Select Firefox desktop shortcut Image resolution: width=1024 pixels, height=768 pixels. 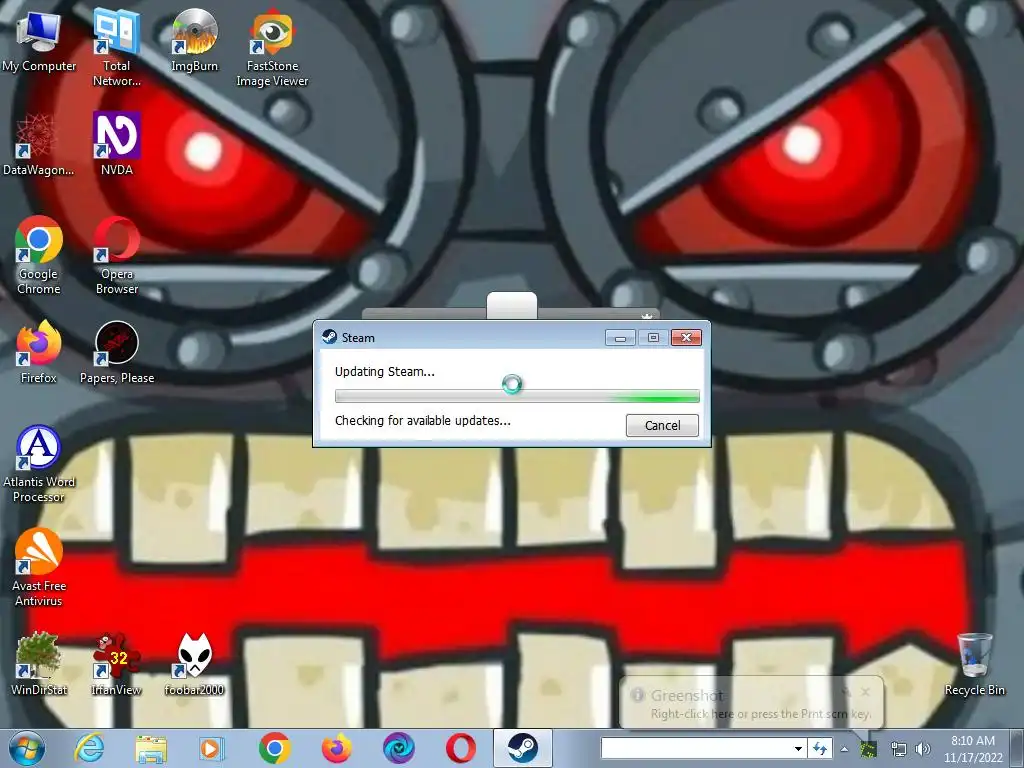(x=39, y=352)
